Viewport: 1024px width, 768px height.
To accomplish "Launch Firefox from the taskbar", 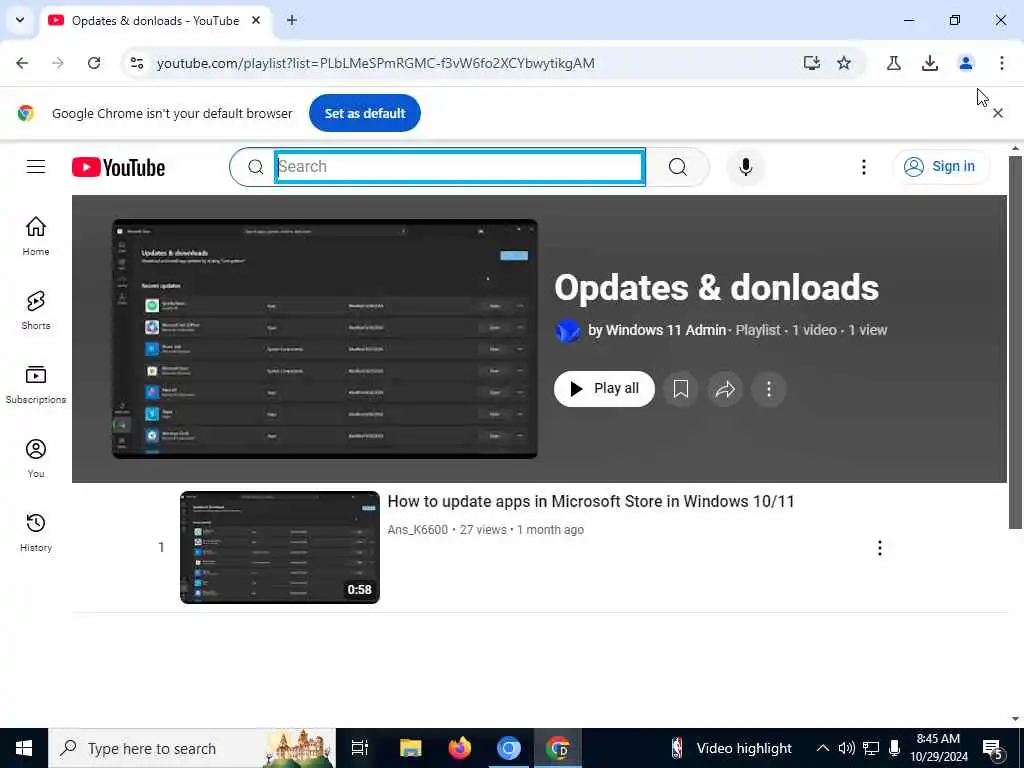I will click(460, 748).
